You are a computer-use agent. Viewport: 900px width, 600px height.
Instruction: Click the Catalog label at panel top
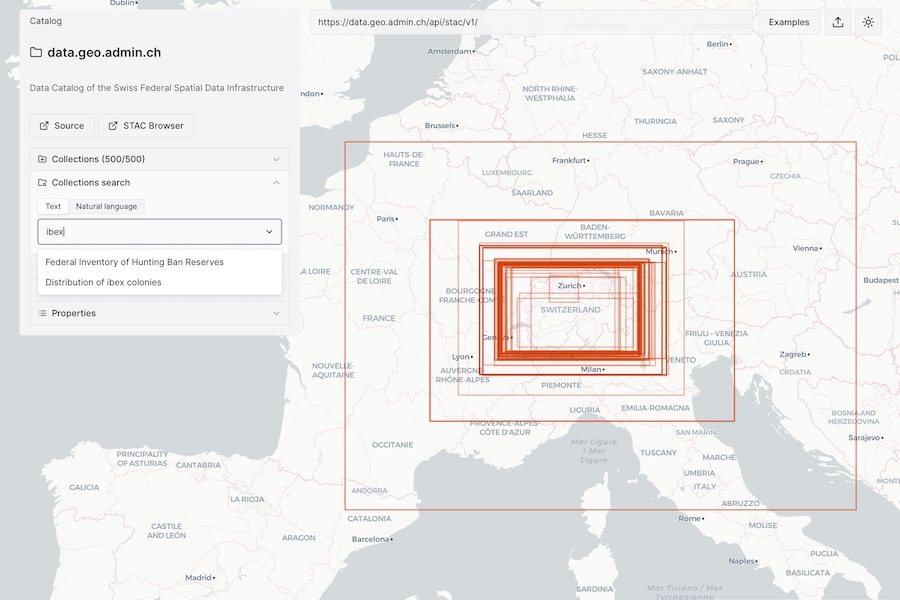pyautogui.click(x=45, y=20)
